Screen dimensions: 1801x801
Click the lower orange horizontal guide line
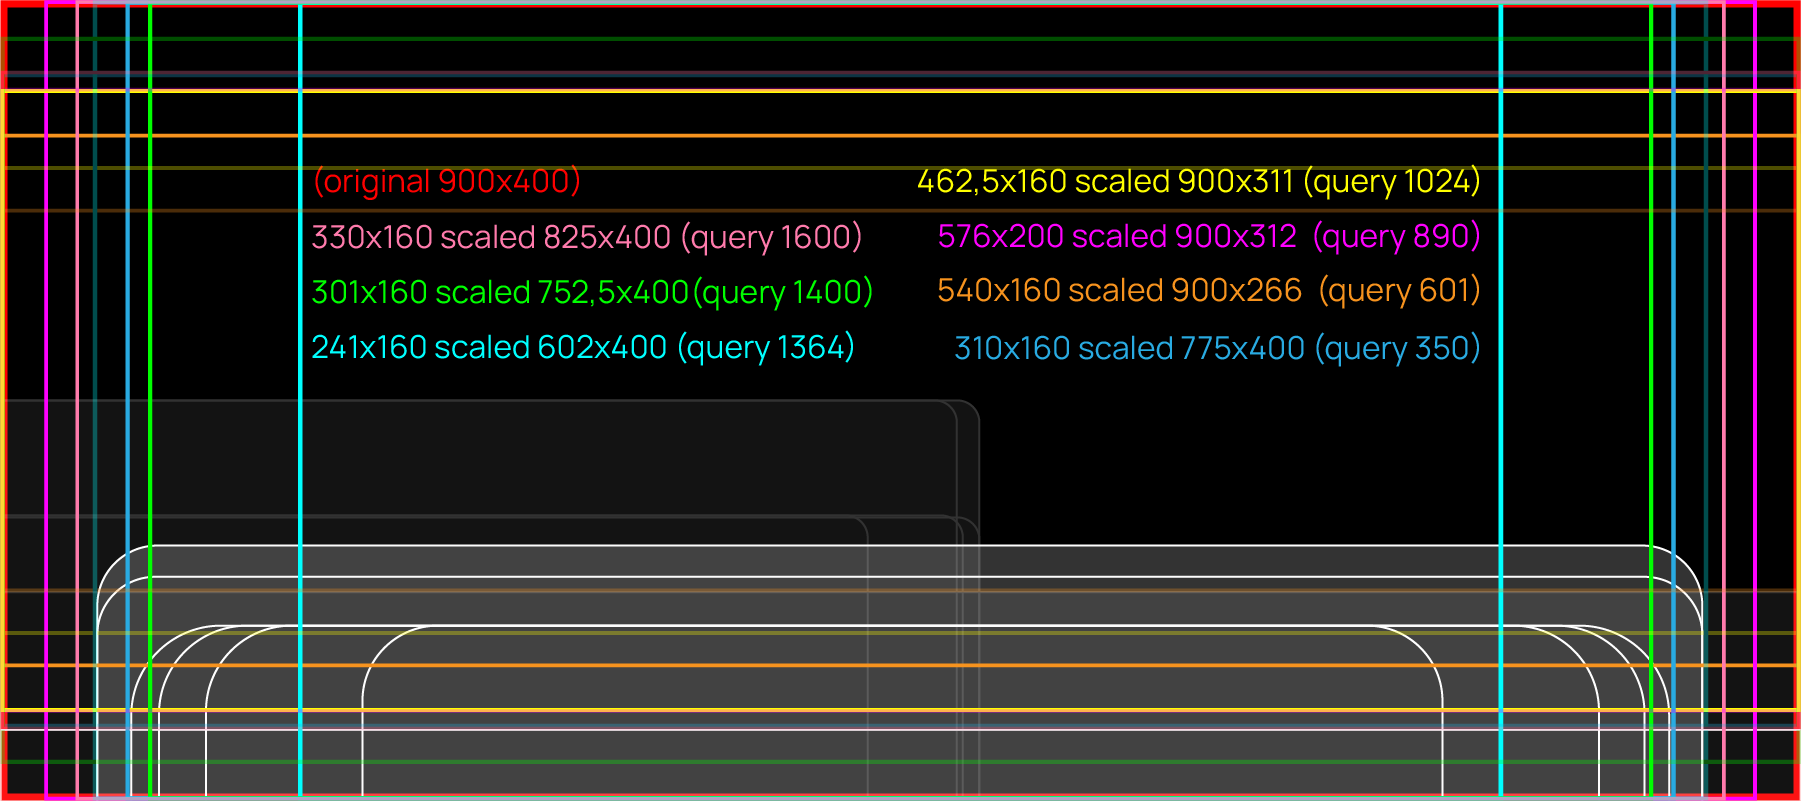click(900, 665)
